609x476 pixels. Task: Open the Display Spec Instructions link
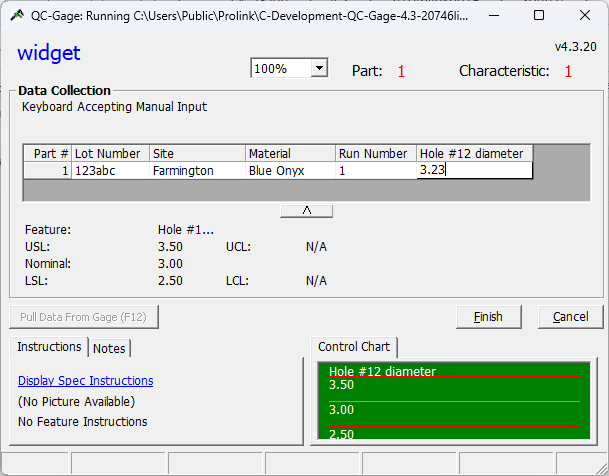click(x=85, y=380)
